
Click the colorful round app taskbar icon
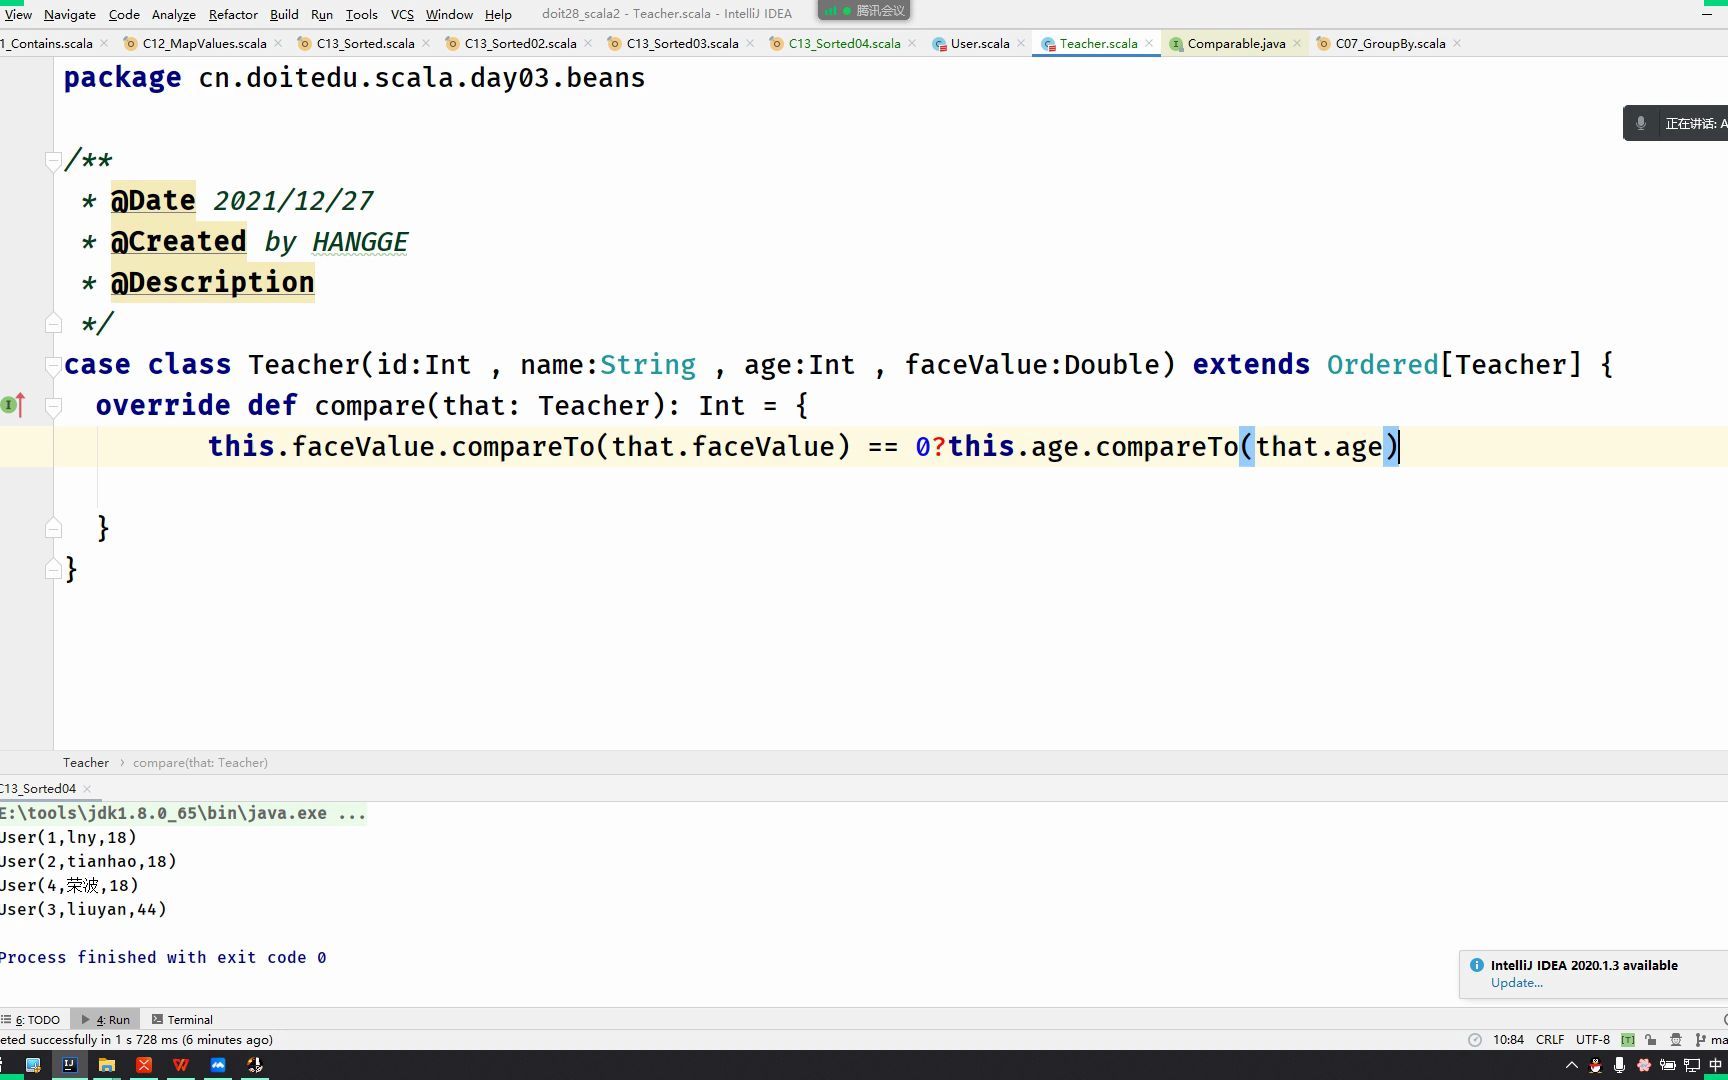tap(255, 1065)
